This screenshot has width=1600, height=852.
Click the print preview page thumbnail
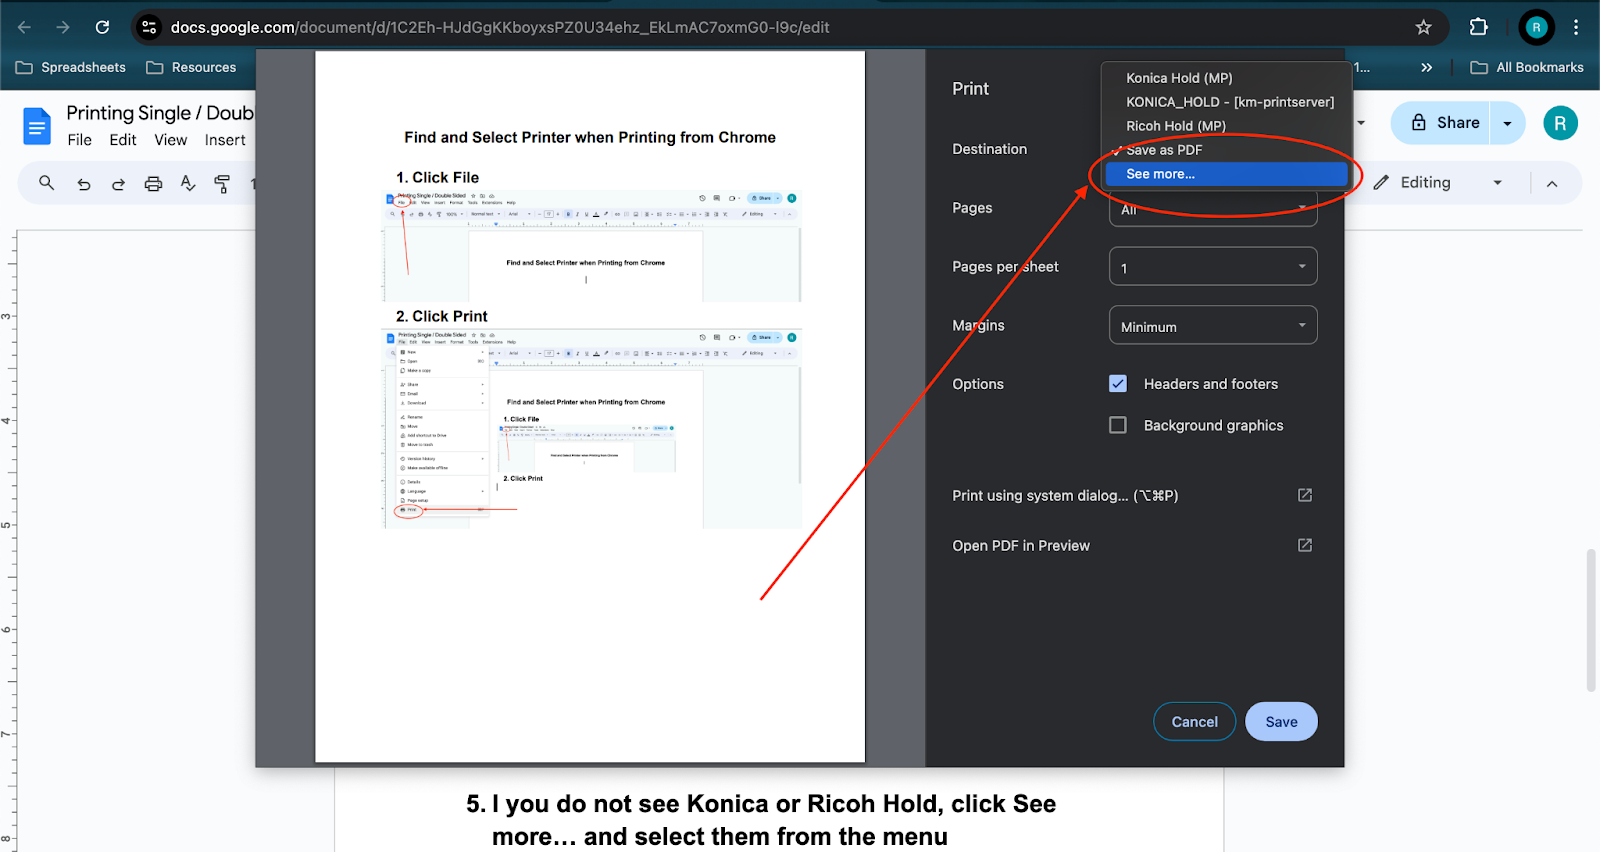(590, 407)
